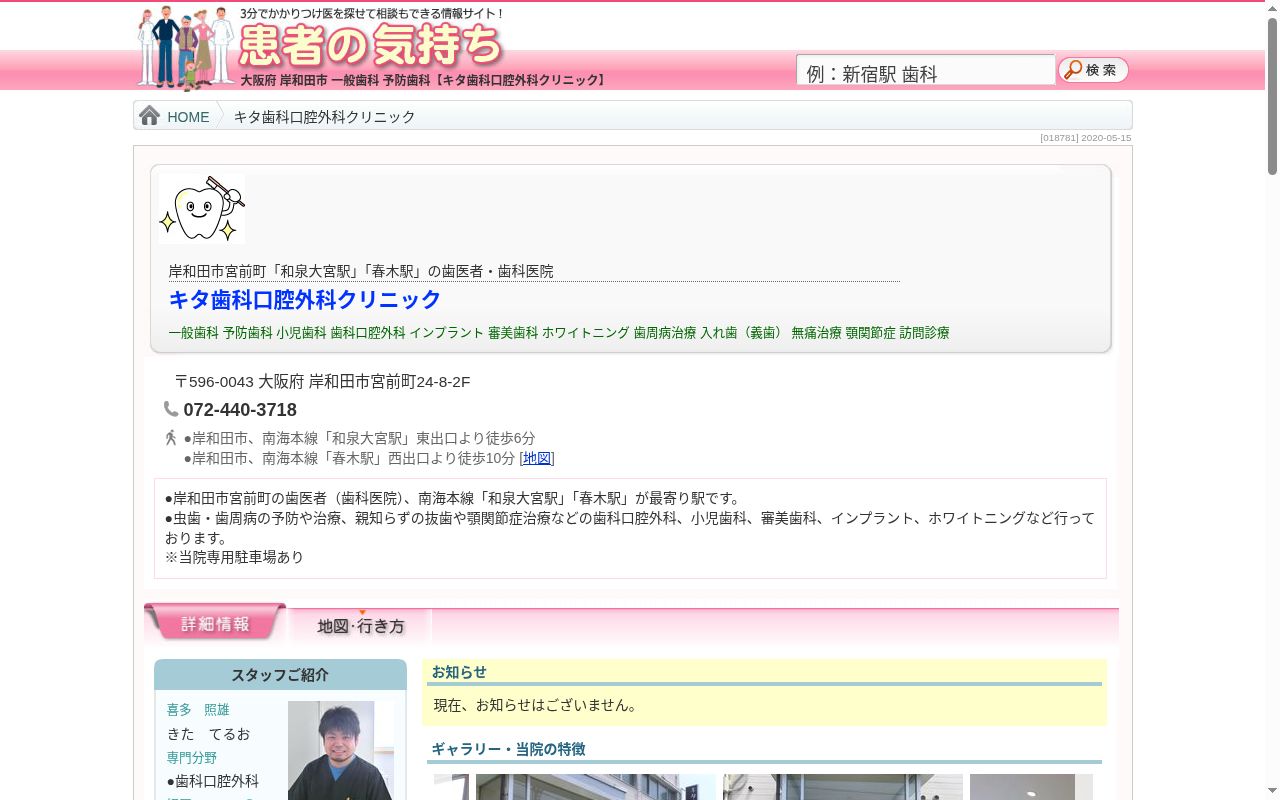Open the HOME breadcrumb link
1280x800 pixels.
[x=188, y=117]
